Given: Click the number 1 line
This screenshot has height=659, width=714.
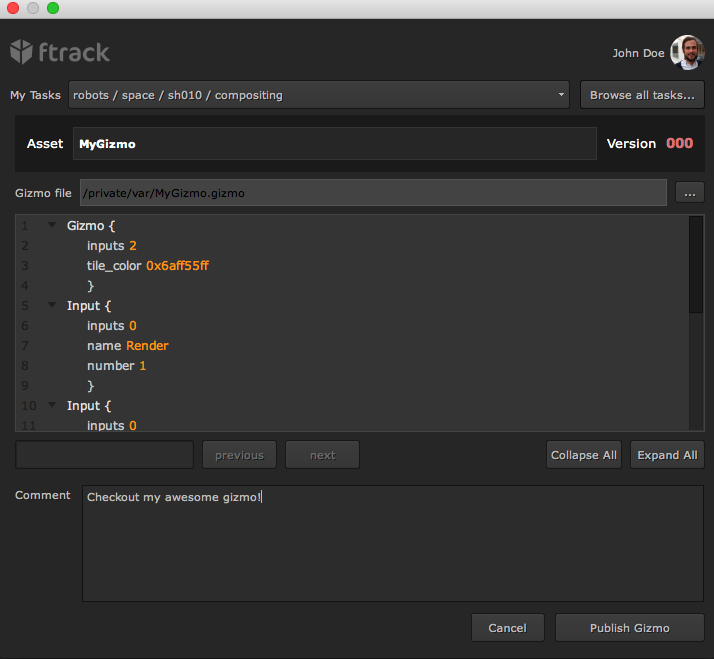Looking at the screenshot, I should [x=117, y=366].
